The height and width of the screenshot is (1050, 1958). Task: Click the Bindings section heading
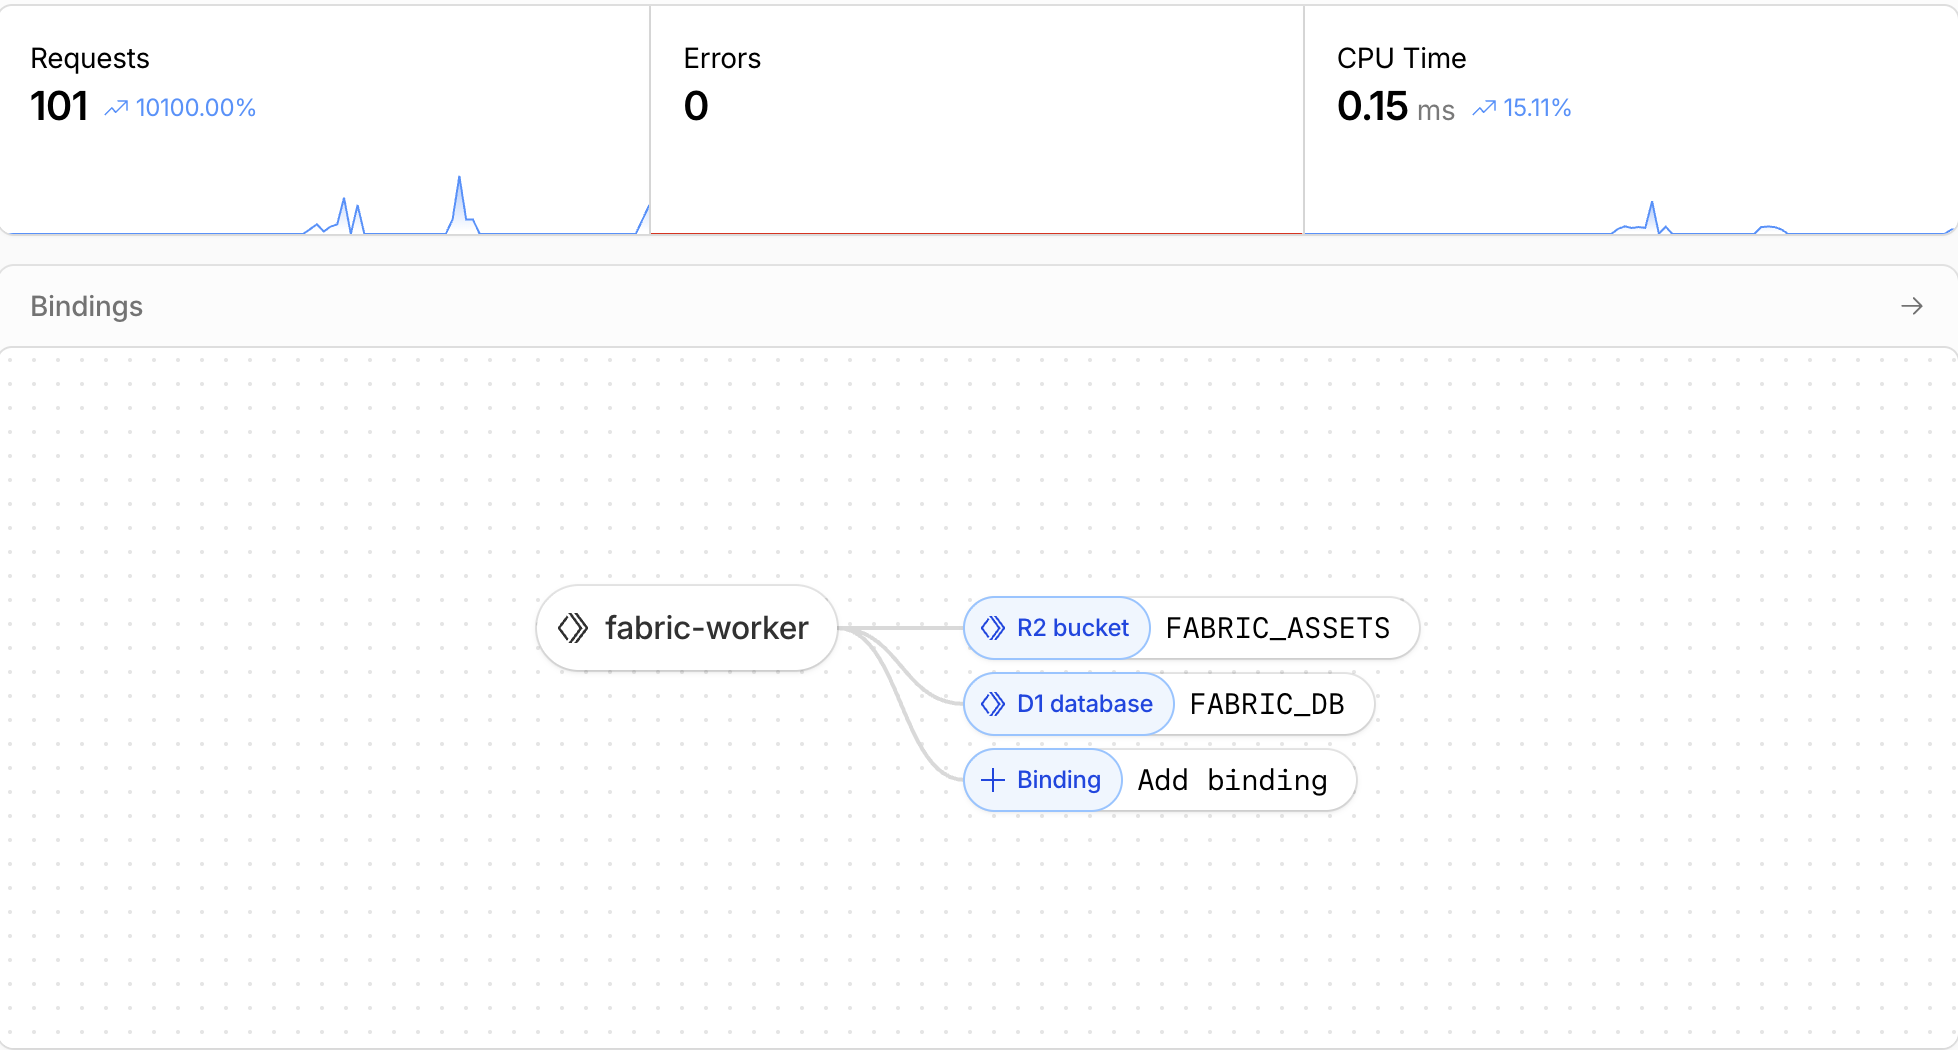[x=87, y=306]
